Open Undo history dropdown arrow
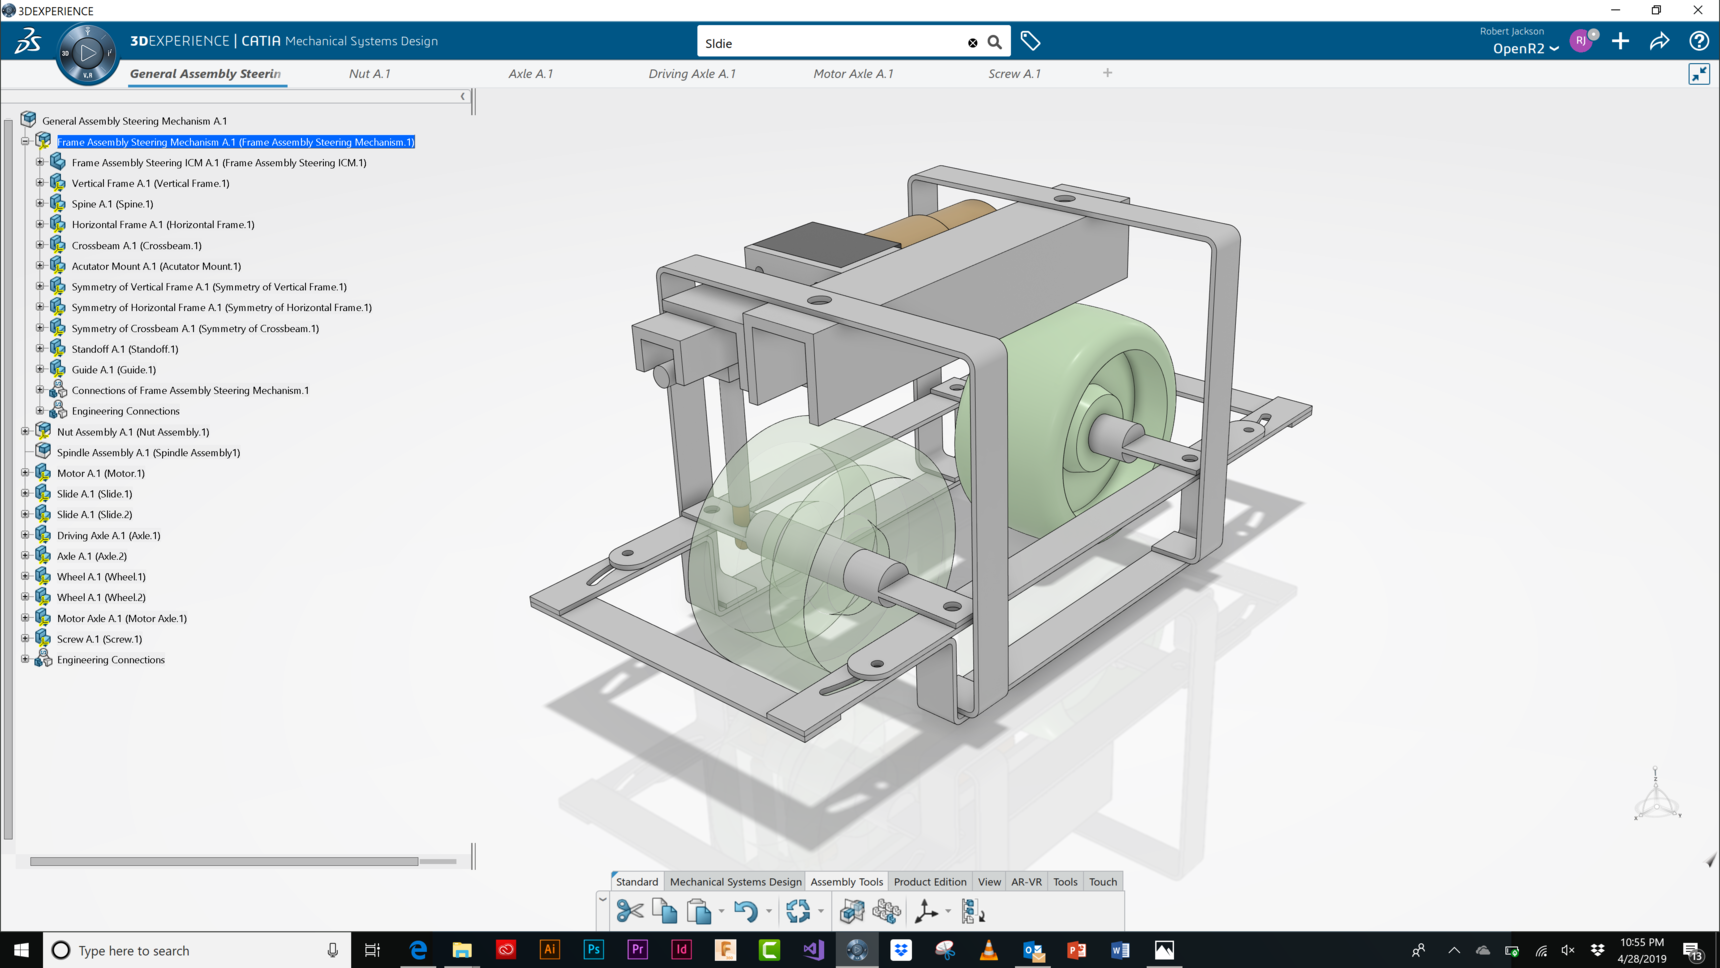Viewport: 1720px width, 968px height. [768, 911]
